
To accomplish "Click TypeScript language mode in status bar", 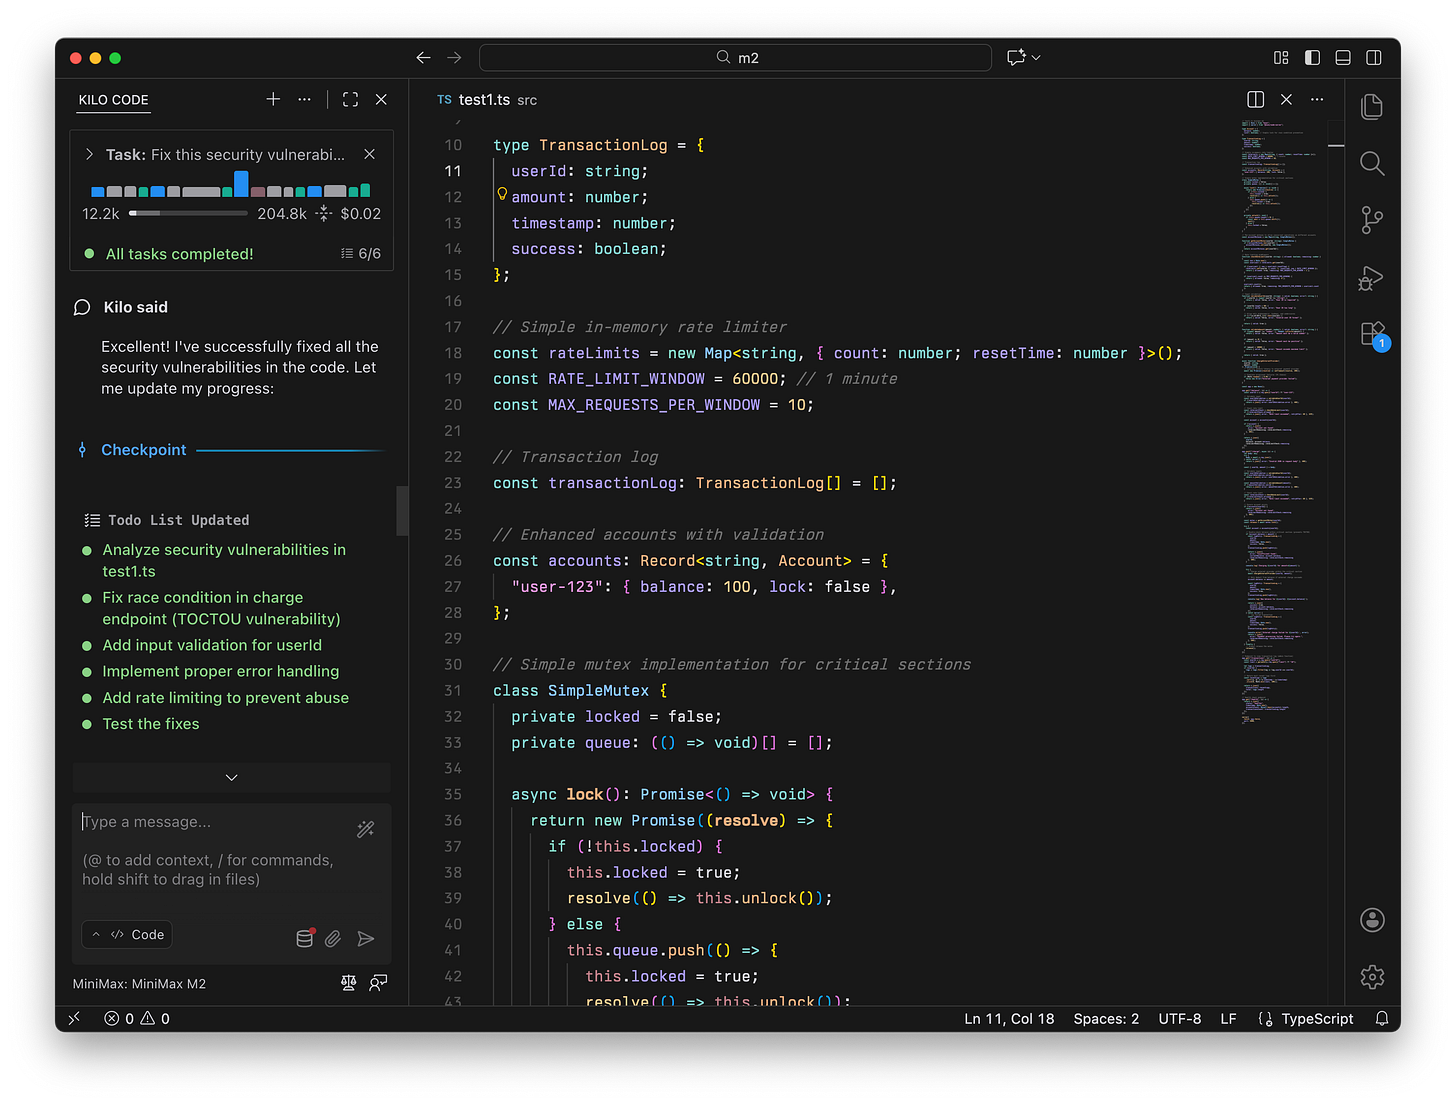I will tap(1316, 1018).
